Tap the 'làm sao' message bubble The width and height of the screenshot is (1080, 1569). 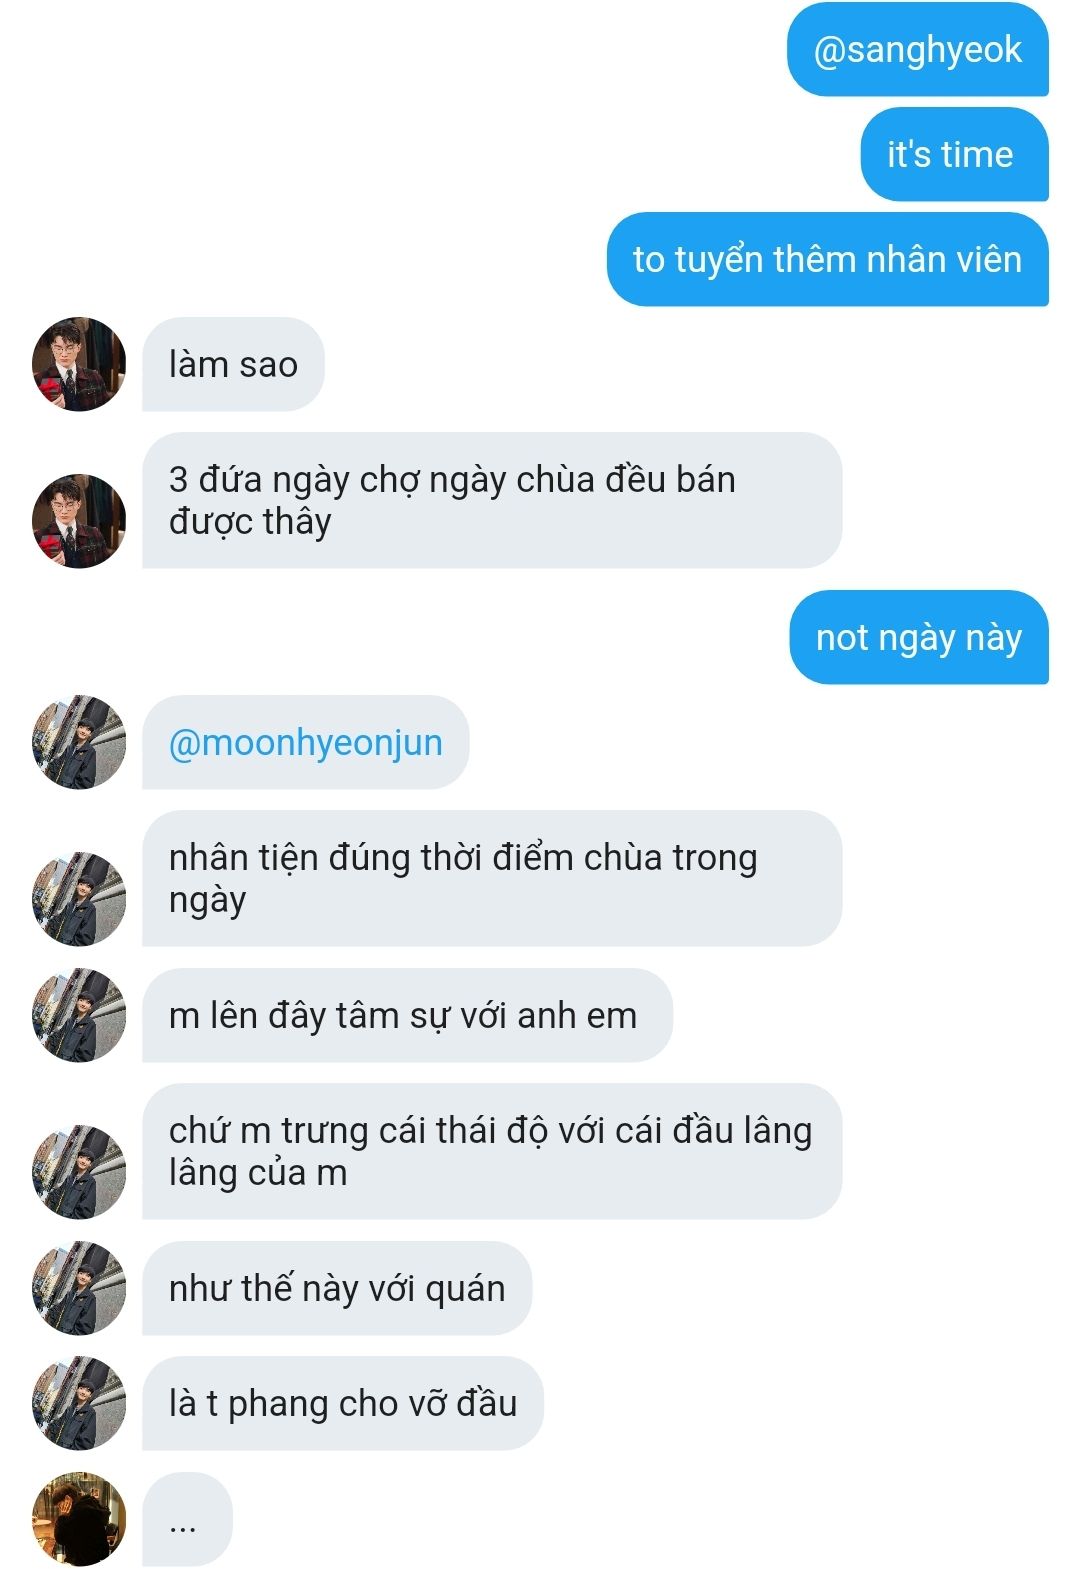pyautogui.click(x=233, y=365)
